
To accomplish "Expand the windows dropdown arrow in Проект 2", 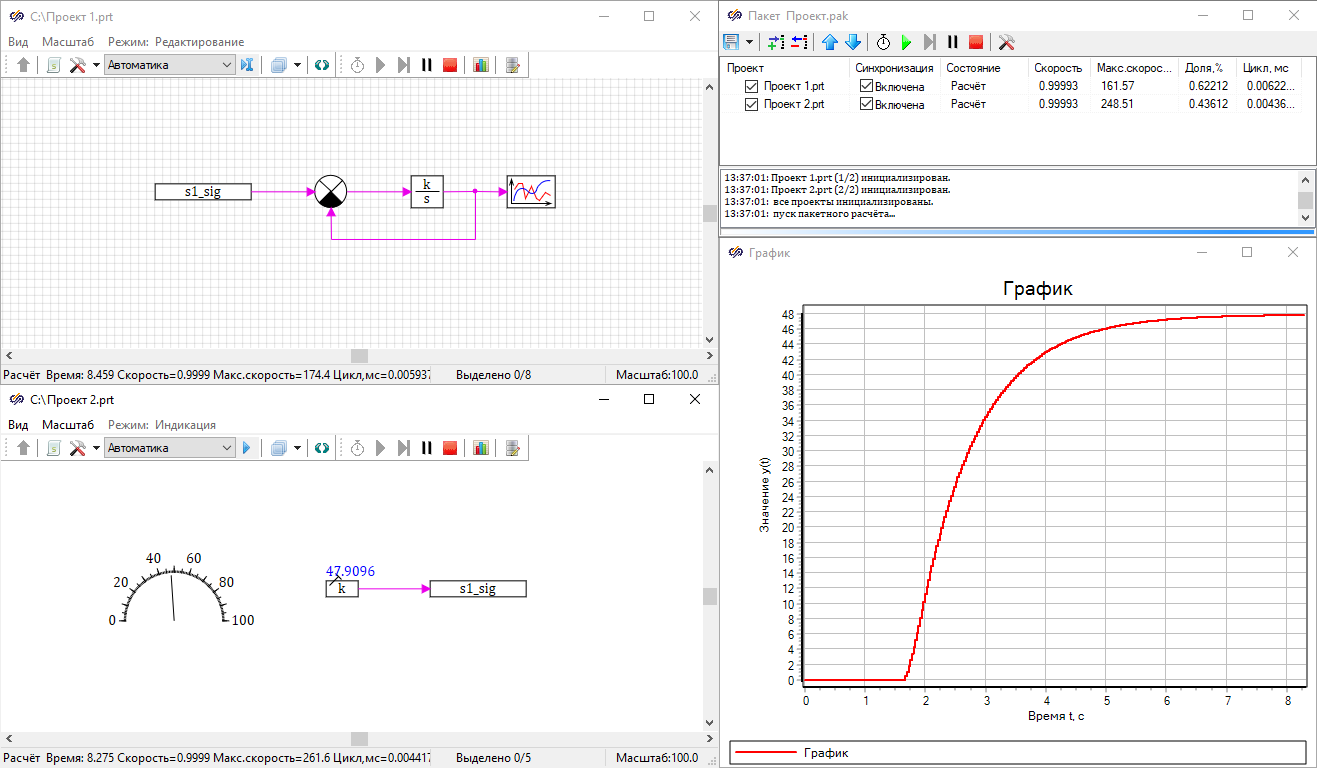I will click(x=297, y=448).
